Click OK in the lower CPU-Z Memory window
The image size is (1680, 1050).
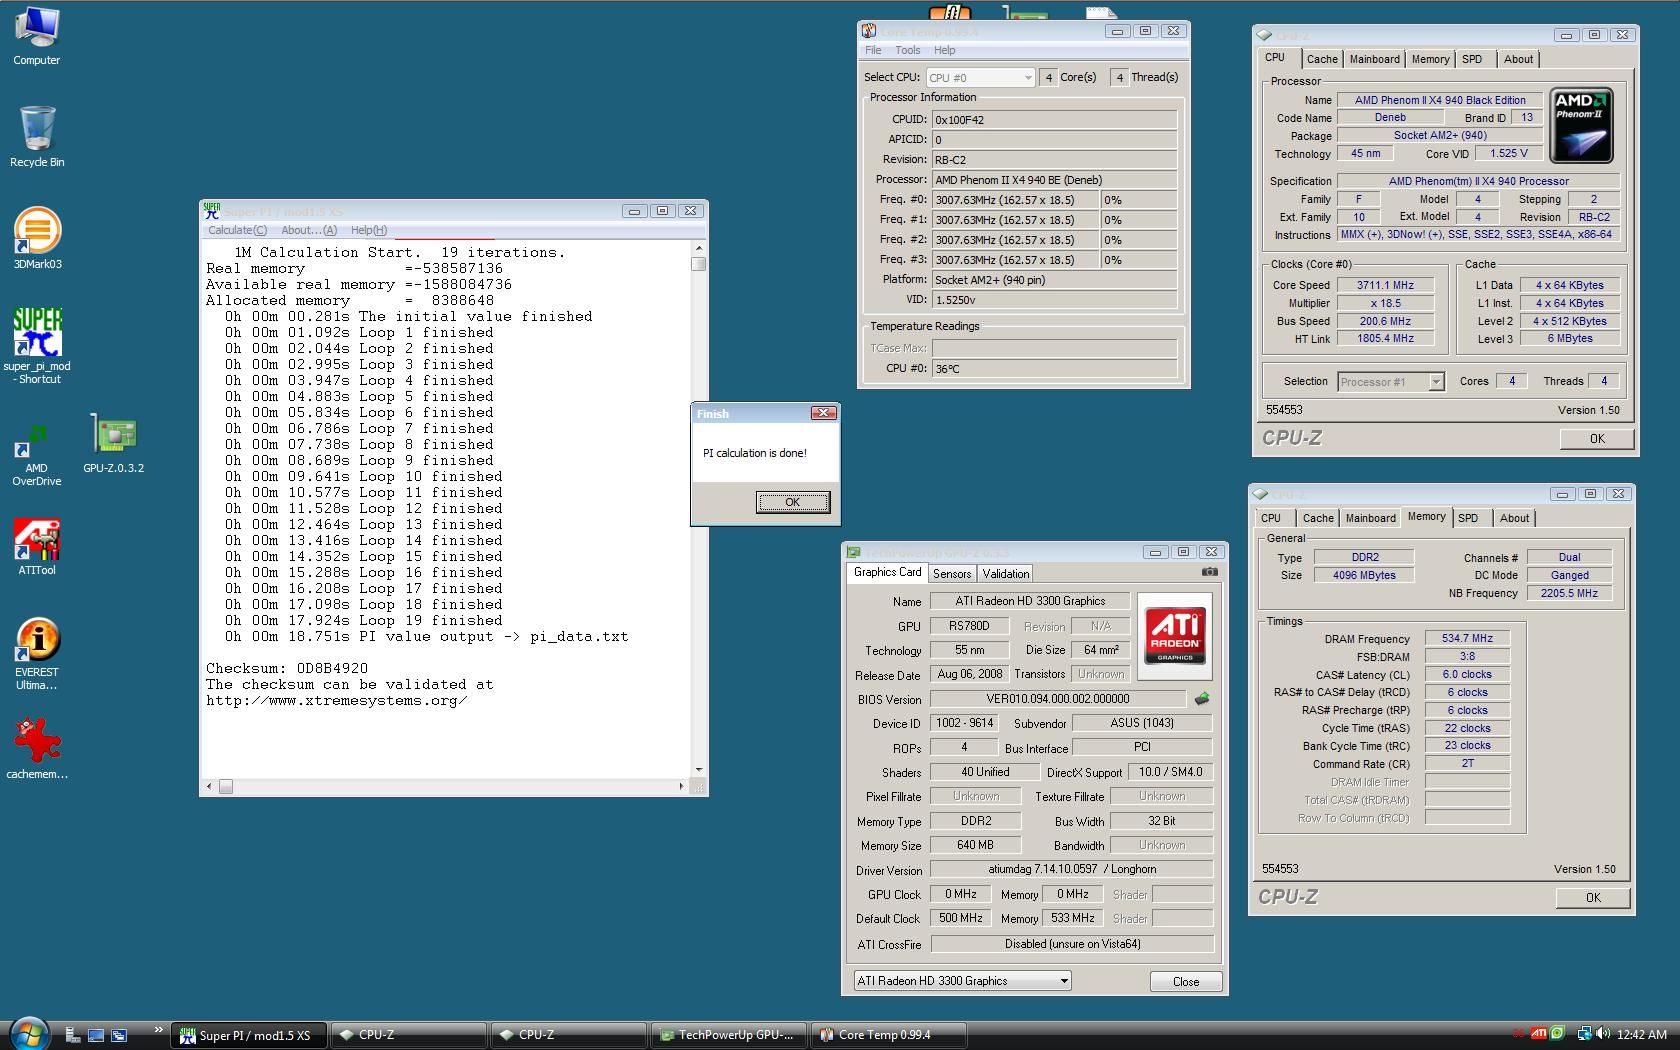(1593, 898)
